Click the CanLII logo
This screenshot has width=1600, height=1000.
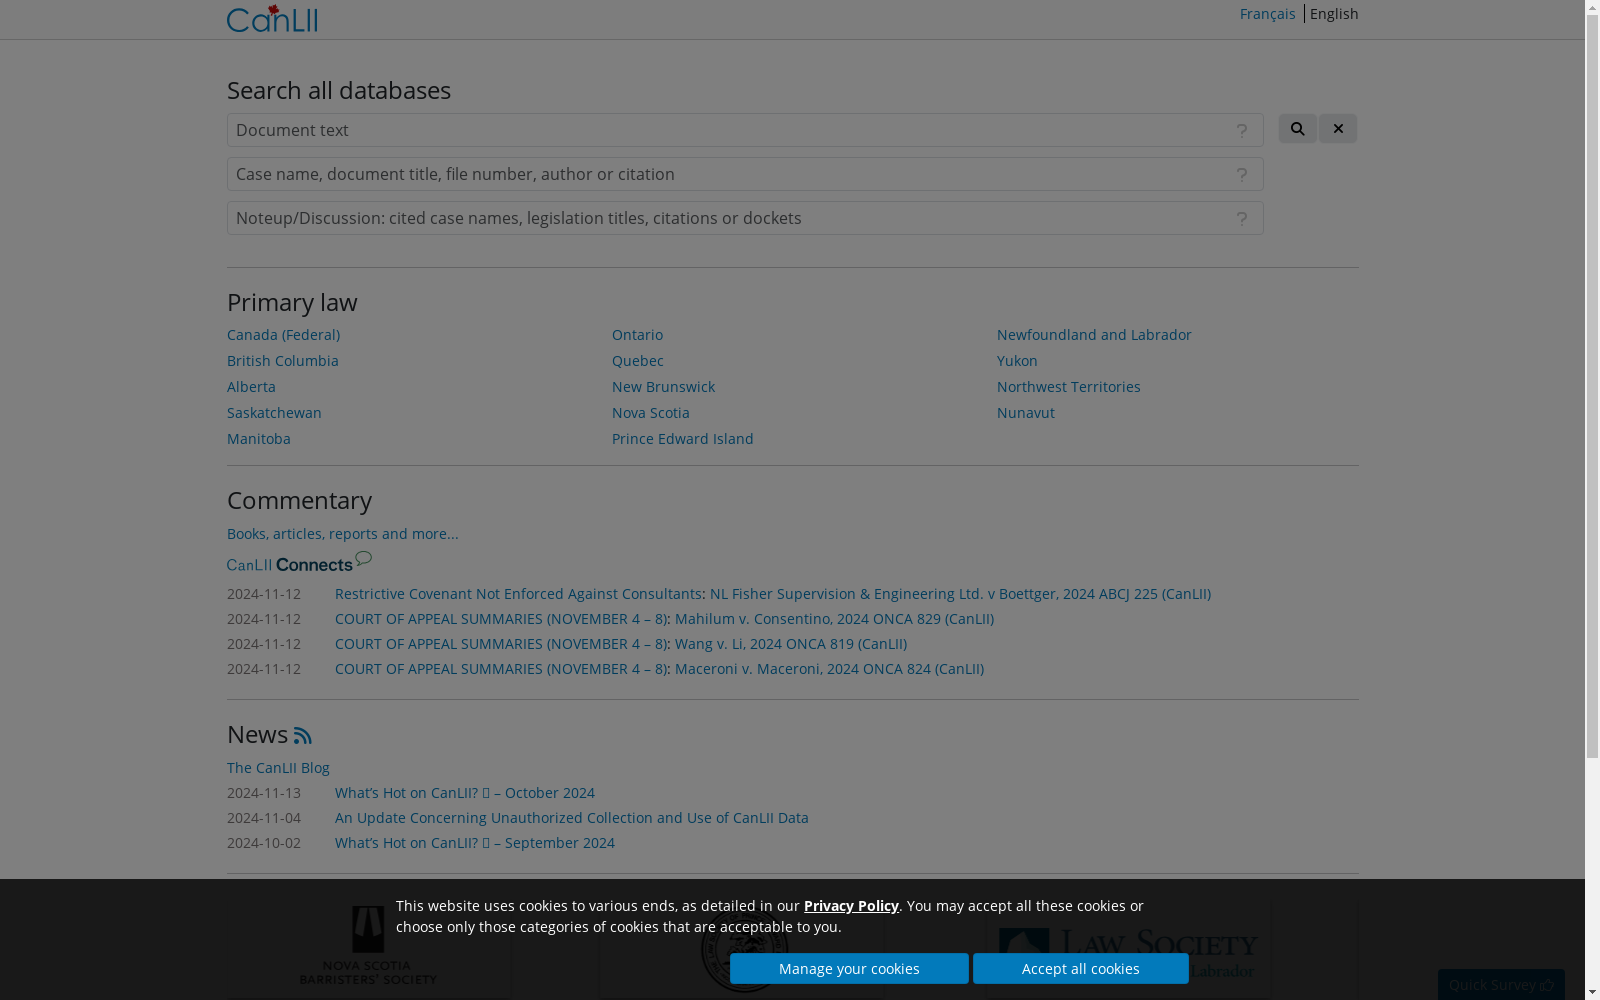coord(272,18)
